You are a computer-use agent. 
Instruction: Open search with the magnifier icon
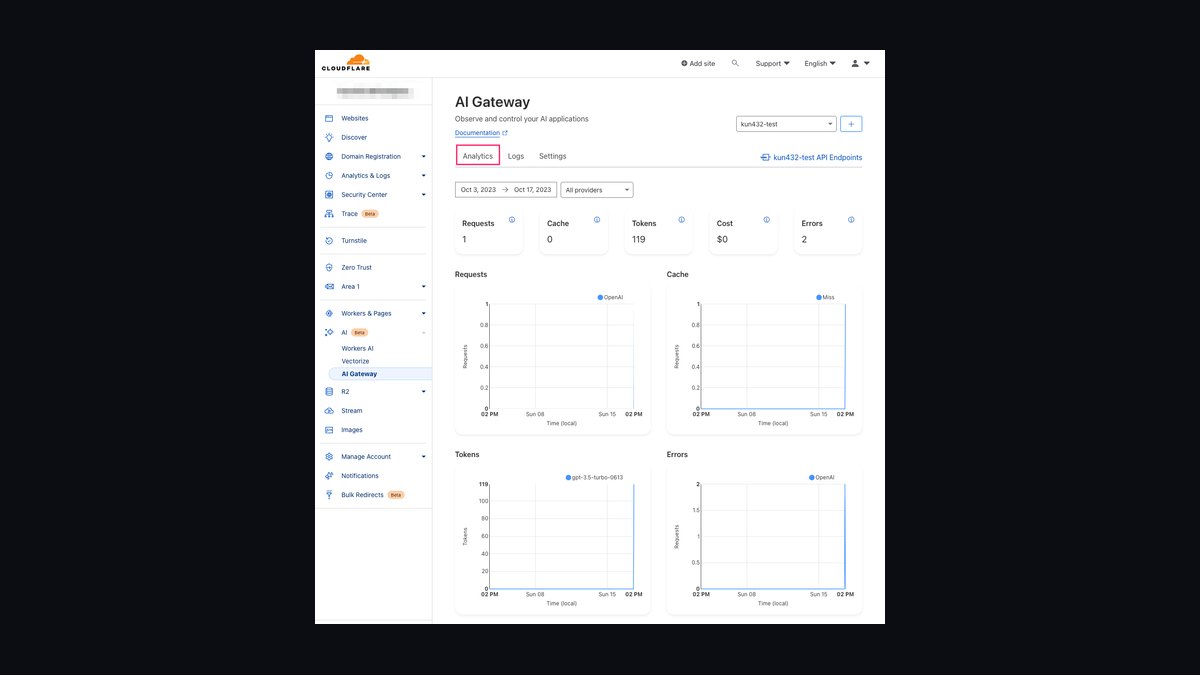[x=735, y=63]
